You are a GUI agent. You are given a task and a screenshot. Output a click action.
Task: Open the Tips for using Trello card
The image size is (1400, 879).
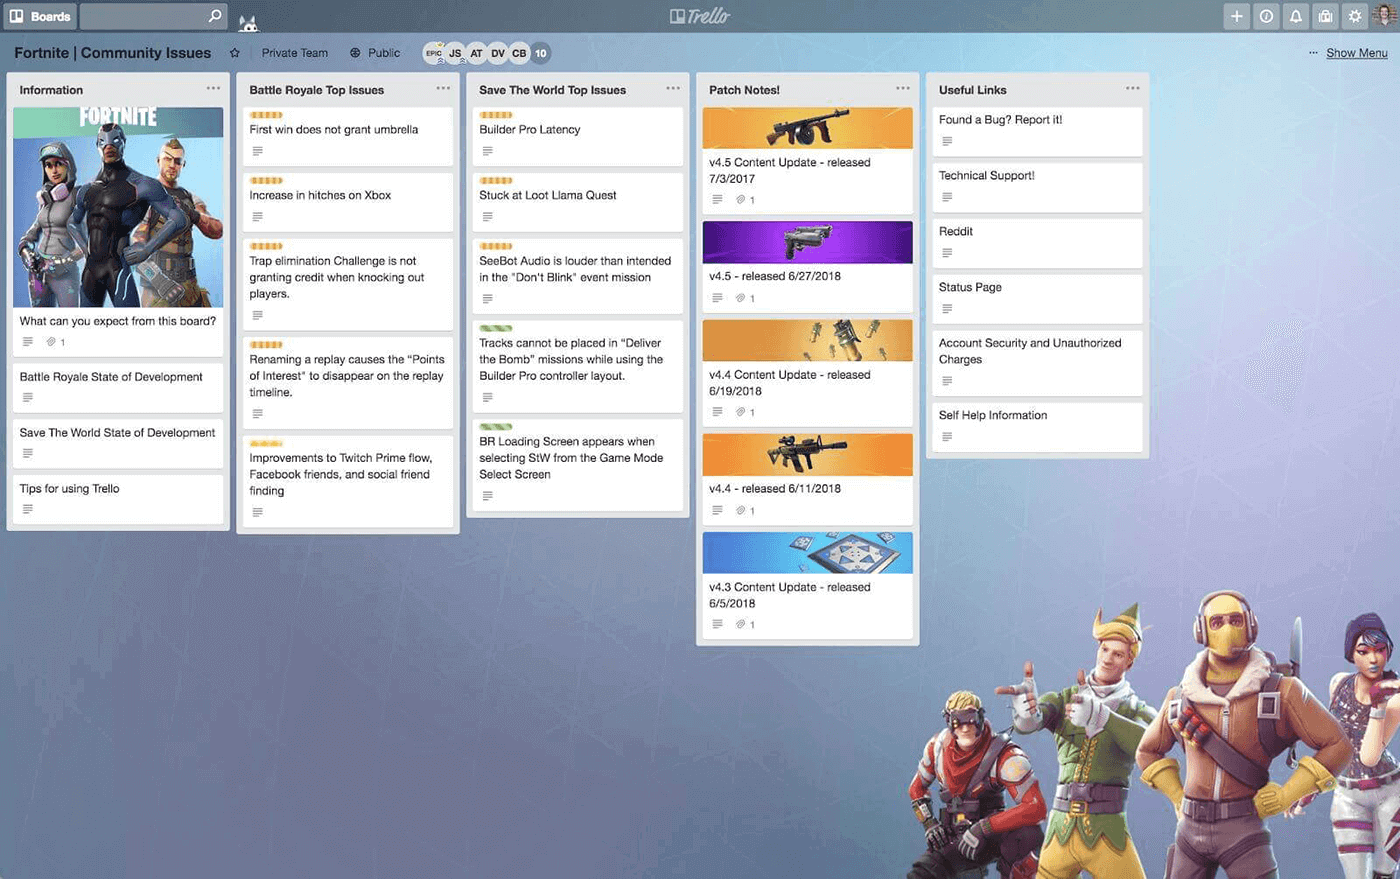coord(118,499)
